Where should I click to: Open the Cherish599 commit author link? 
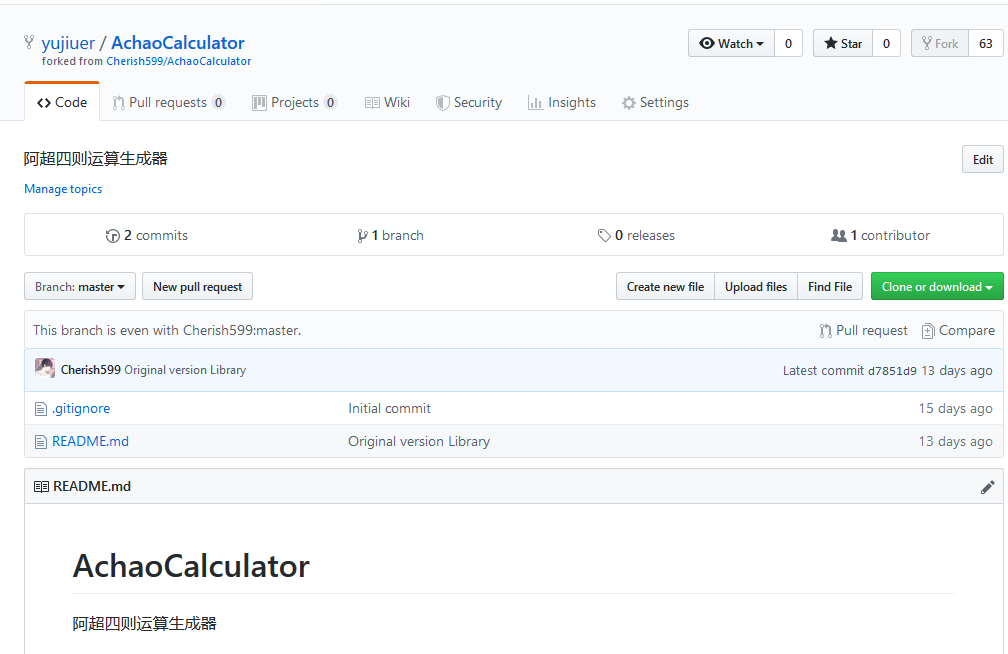(91, 370)
